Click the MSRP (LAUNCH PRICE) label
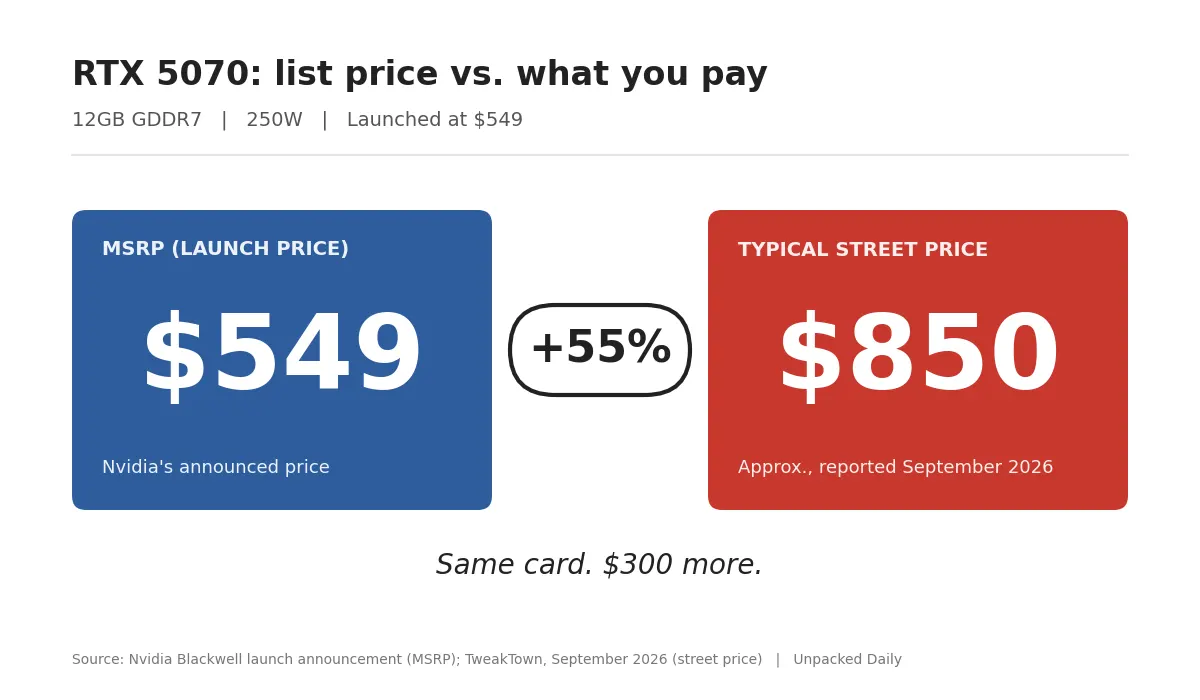This screenshot has height=700, width=1200. click(x=225, y=249)
